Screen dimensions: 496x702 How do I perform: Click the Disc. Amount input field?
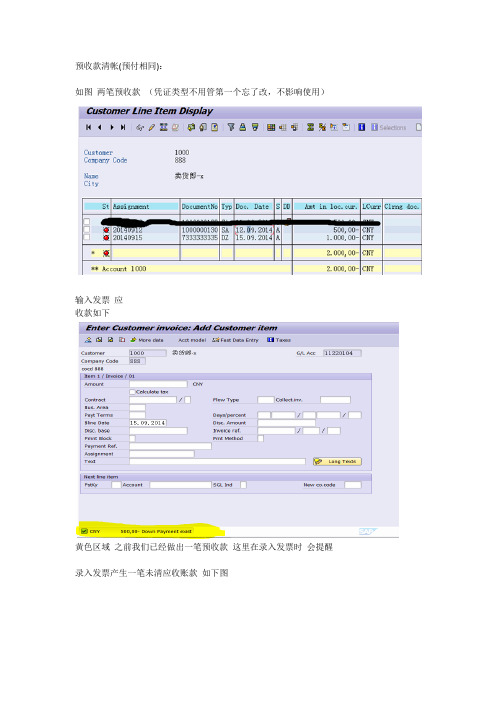(286, 423)
